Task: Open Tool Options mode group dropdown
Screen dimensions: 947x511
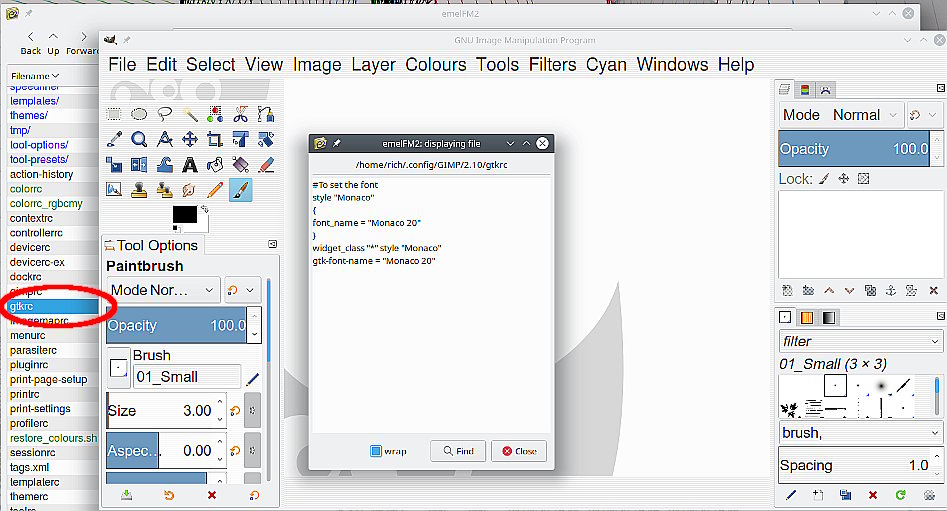Action: [x=243, y=290]
